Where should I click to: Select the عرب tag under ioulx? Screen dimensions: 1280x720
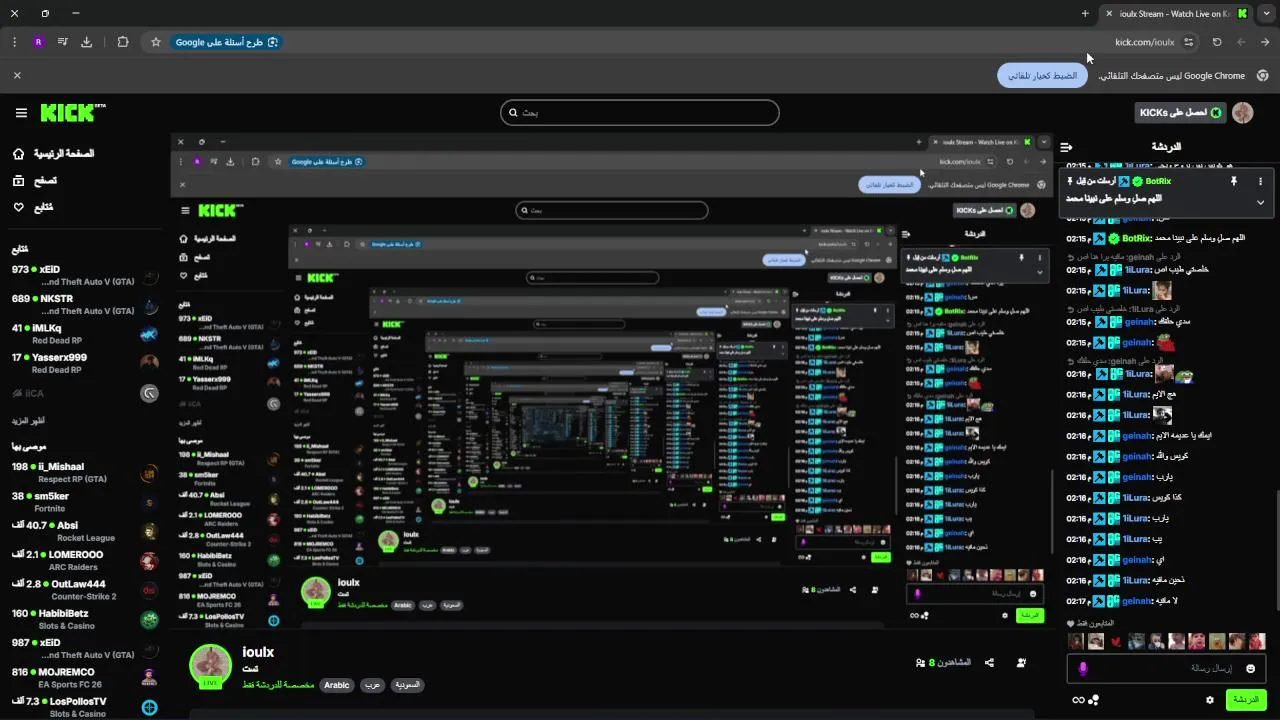click(371, 686)
